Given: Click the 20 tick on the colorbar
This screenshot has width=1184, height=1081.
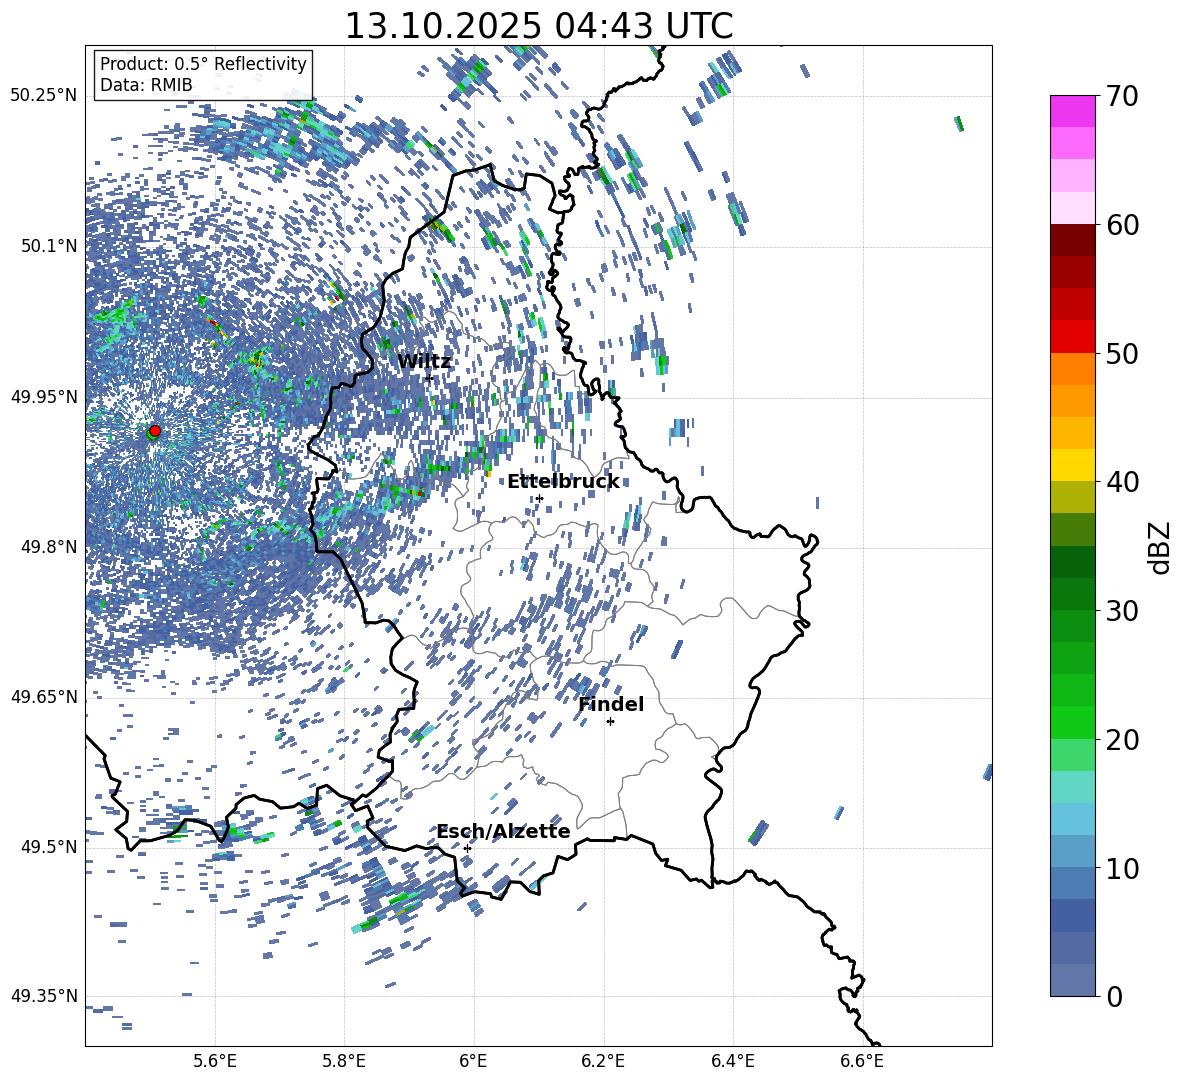Looking at the screenshot, I should (x=1122, y=740).
